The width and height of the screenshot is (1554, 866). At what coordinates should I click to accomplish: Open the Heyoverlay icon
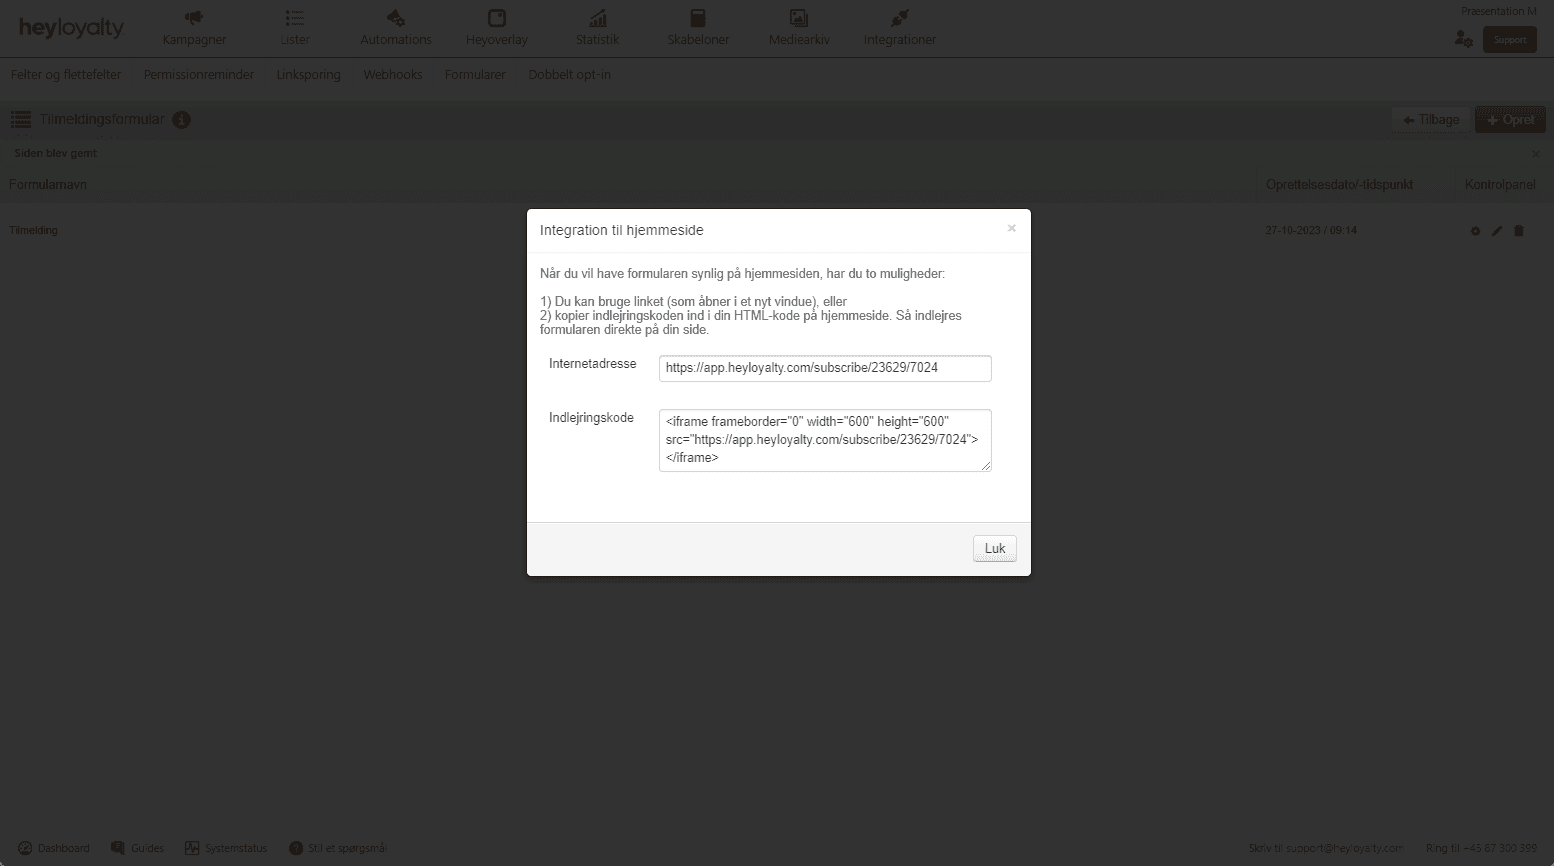[497, 18]
